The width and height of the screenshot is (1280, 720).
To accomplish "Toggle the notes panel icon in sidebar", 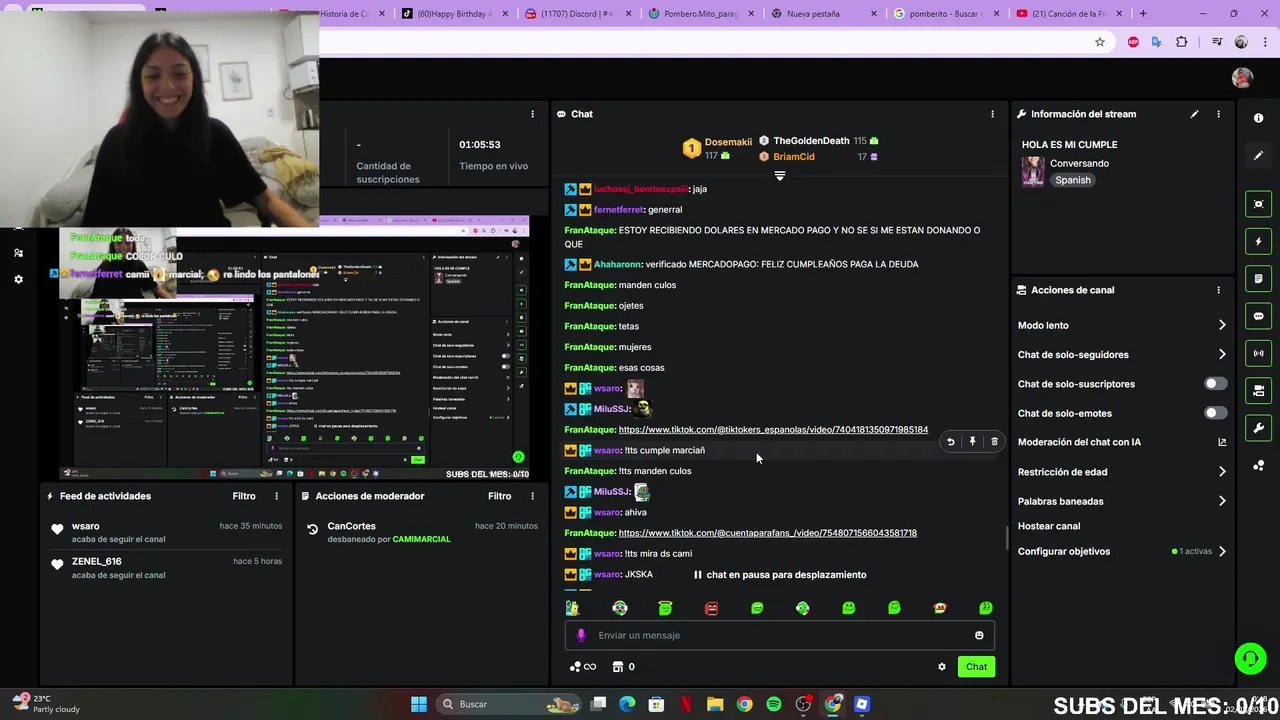I will tap(1258, 278).
